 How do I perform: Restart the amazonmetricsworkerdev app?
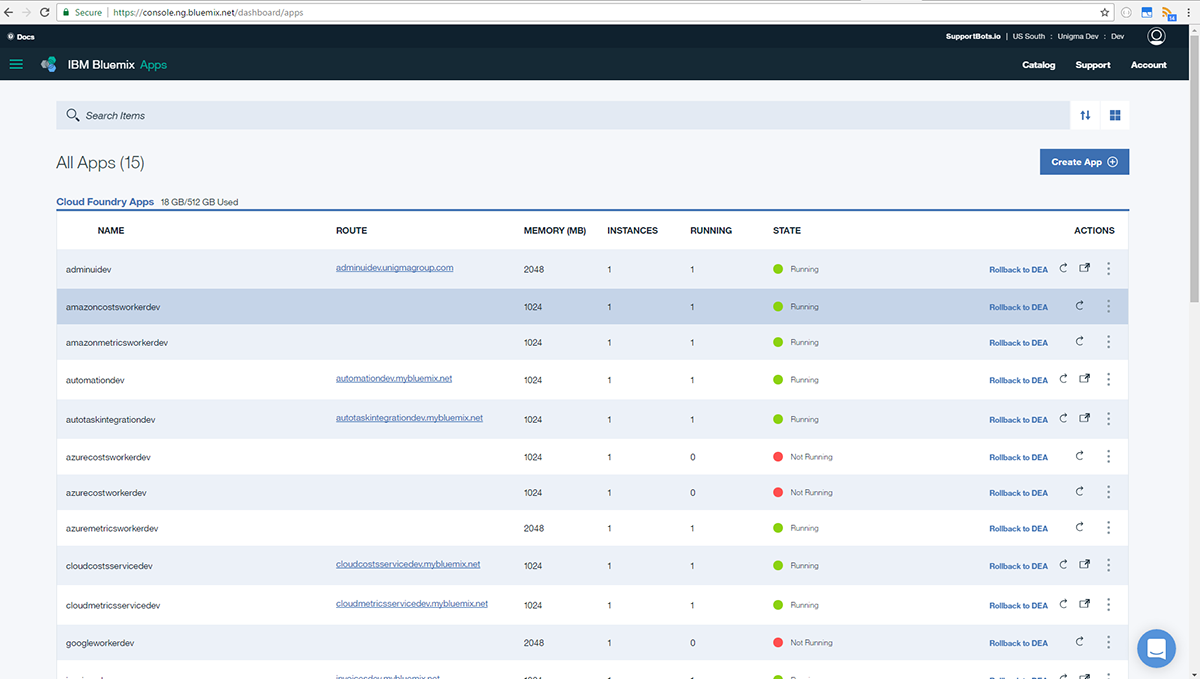1079,342
